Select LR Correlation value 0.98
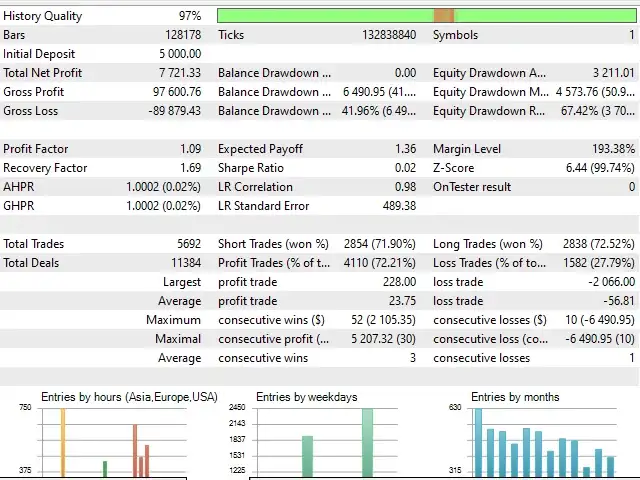The image size is (640, 480). point(405,187)
